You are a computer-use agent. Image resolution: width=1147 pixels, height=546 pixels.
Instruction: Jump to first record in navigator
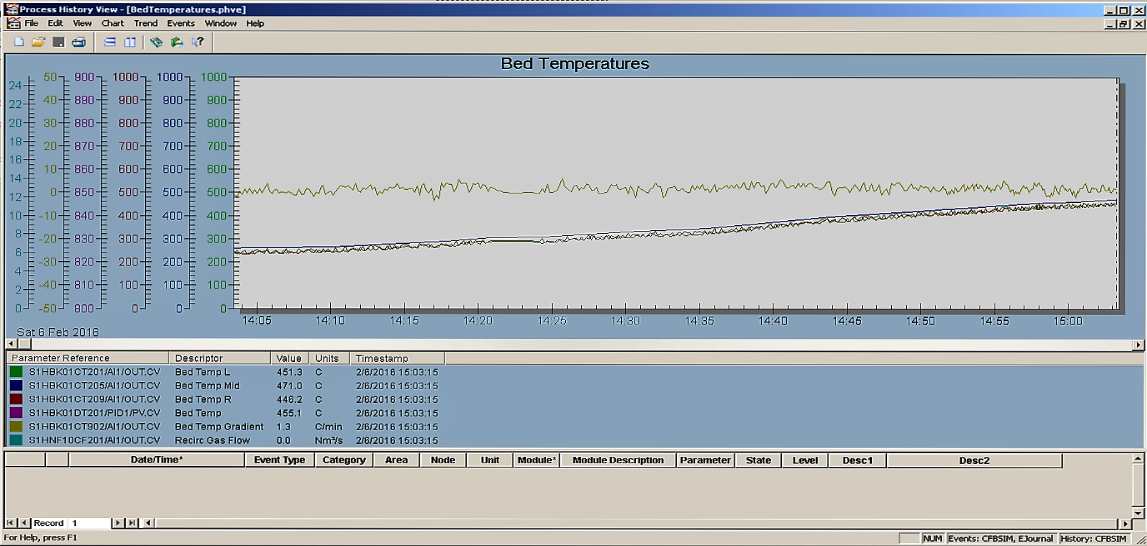pyautogui.click(x=10, y=523)
